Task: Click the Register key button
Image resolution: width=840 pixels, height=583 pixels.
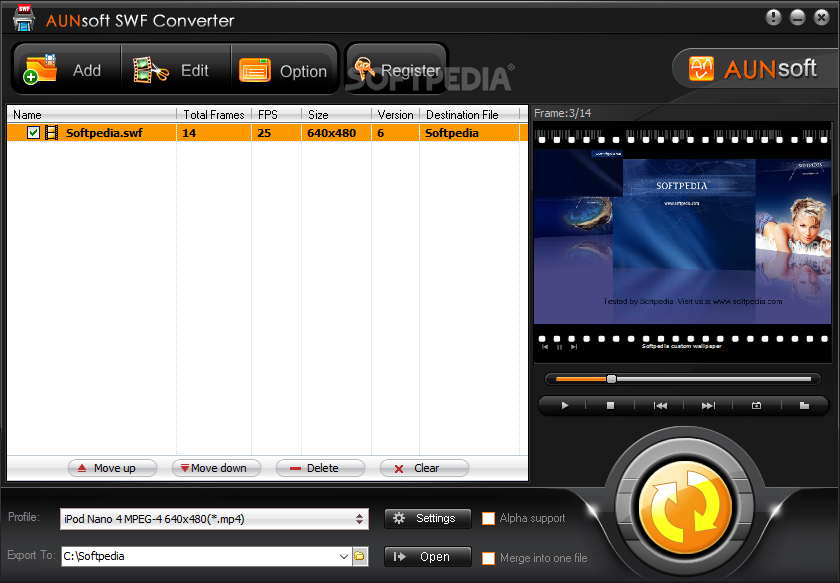Action: 397,70
